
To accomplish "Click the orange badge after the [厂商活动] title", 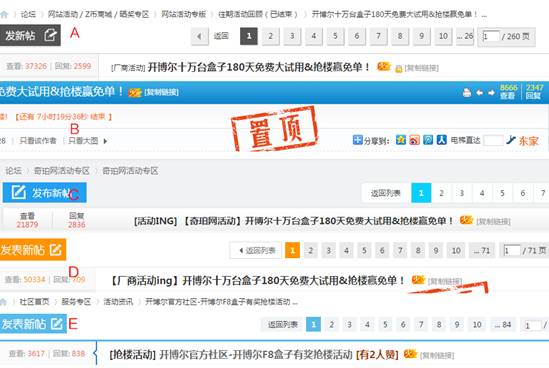I will [384, 66].
